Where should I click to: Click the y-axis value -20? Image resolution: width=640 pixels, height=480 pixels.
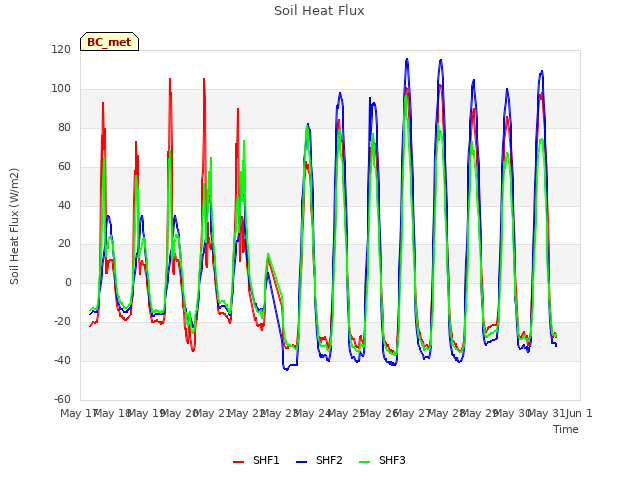62,322
